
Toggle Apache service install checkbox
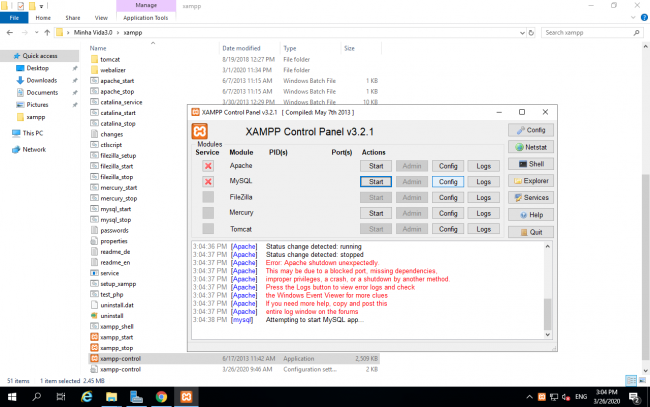click(208, 166)
